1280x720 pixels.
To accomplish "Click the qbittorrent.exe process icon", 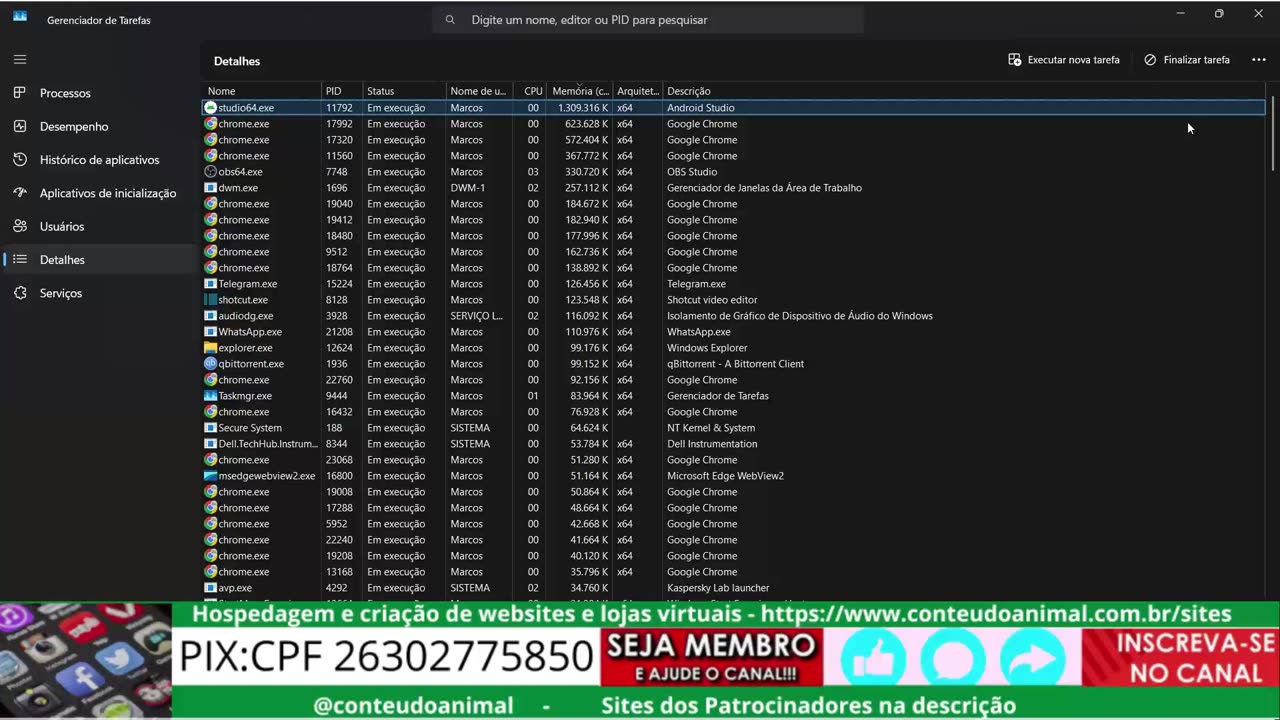I will pyautogui.click(x=210, y=363).
